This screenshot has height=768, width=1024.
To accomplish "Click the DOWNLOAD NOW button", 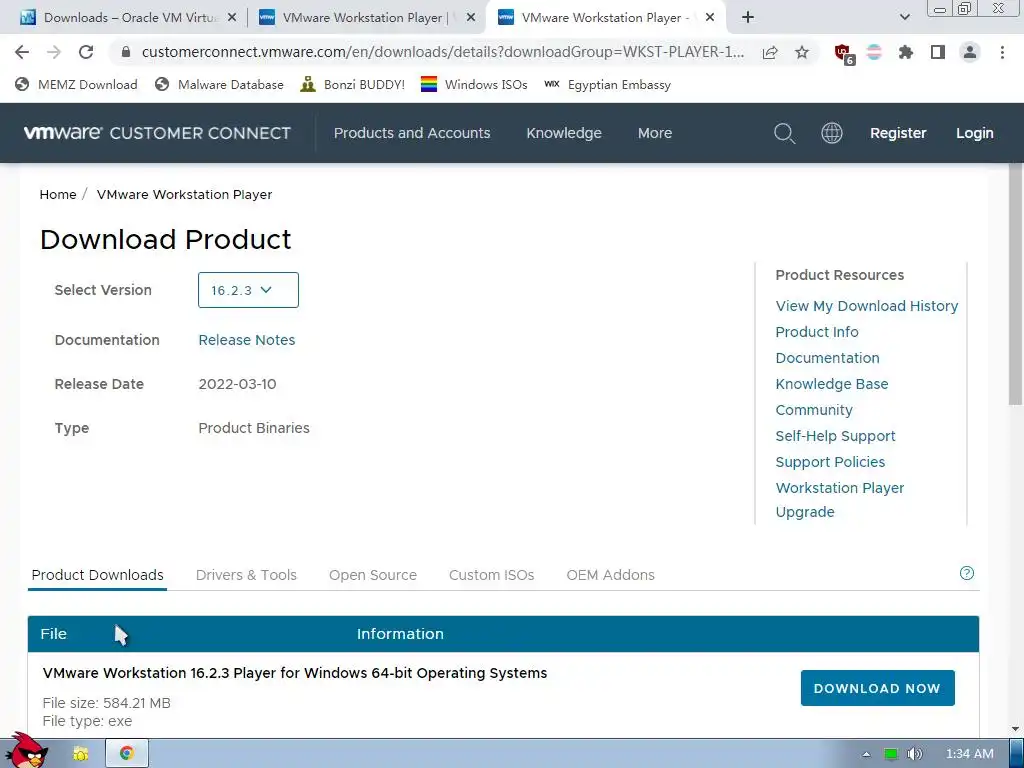I will pyautogui.click(x=877, y=688).
